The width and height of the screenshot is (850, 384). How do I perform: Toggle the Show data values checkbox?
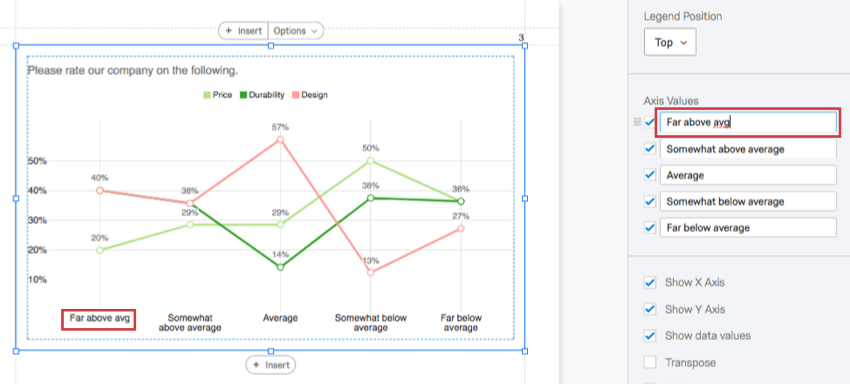(650, 336)
